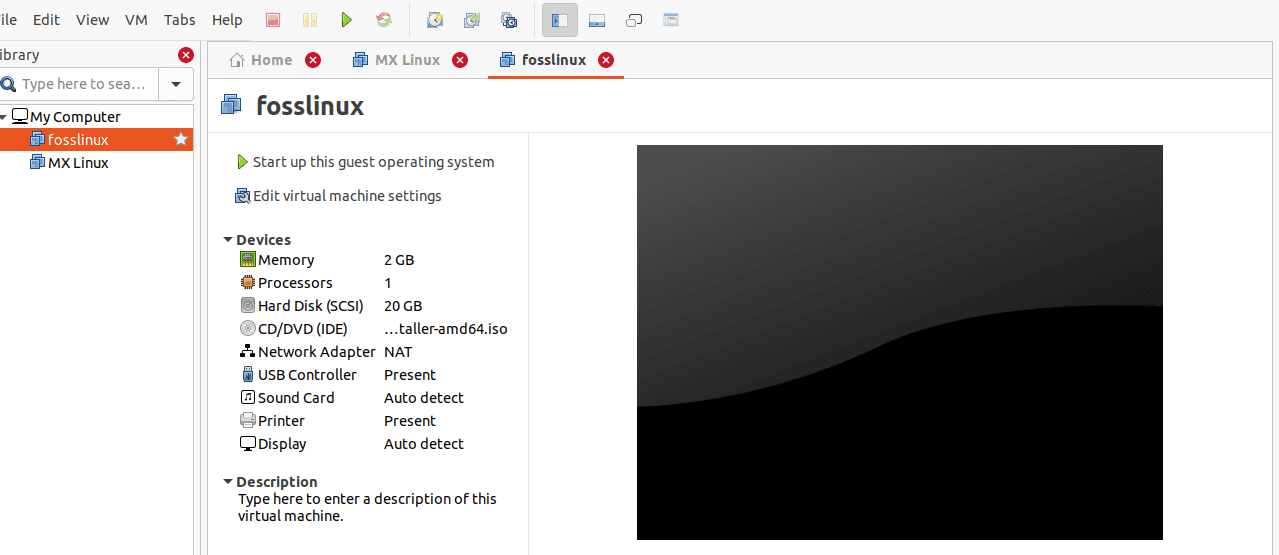1279x555 pixels.
Task: Click the Network Adapter device icon
Action: [248, 351]
